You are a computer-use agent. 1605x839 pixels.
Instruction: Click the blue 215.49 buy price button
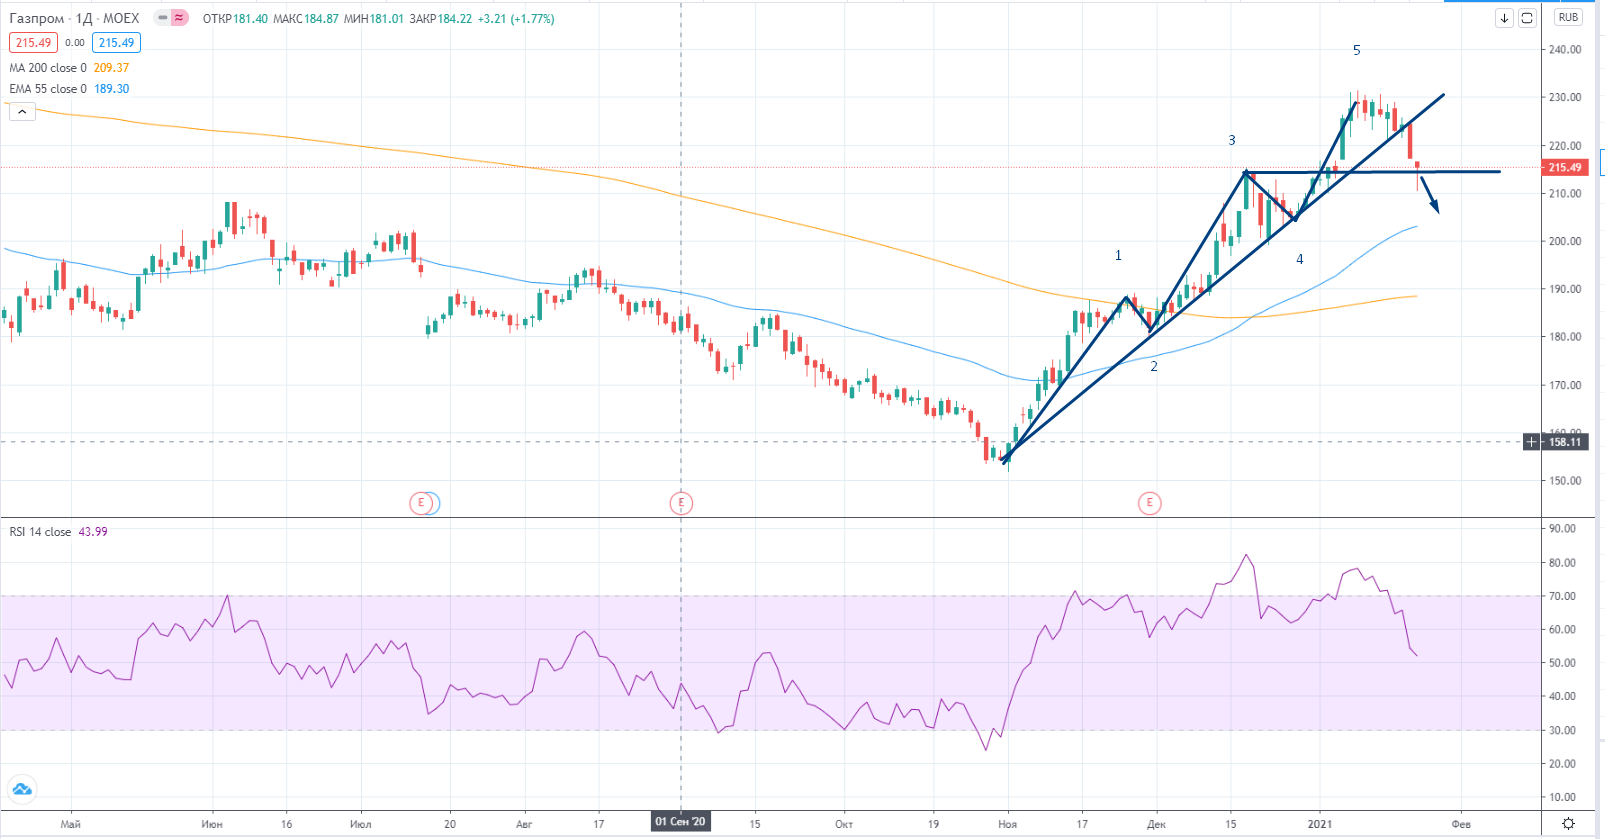[x=116, y=43]
